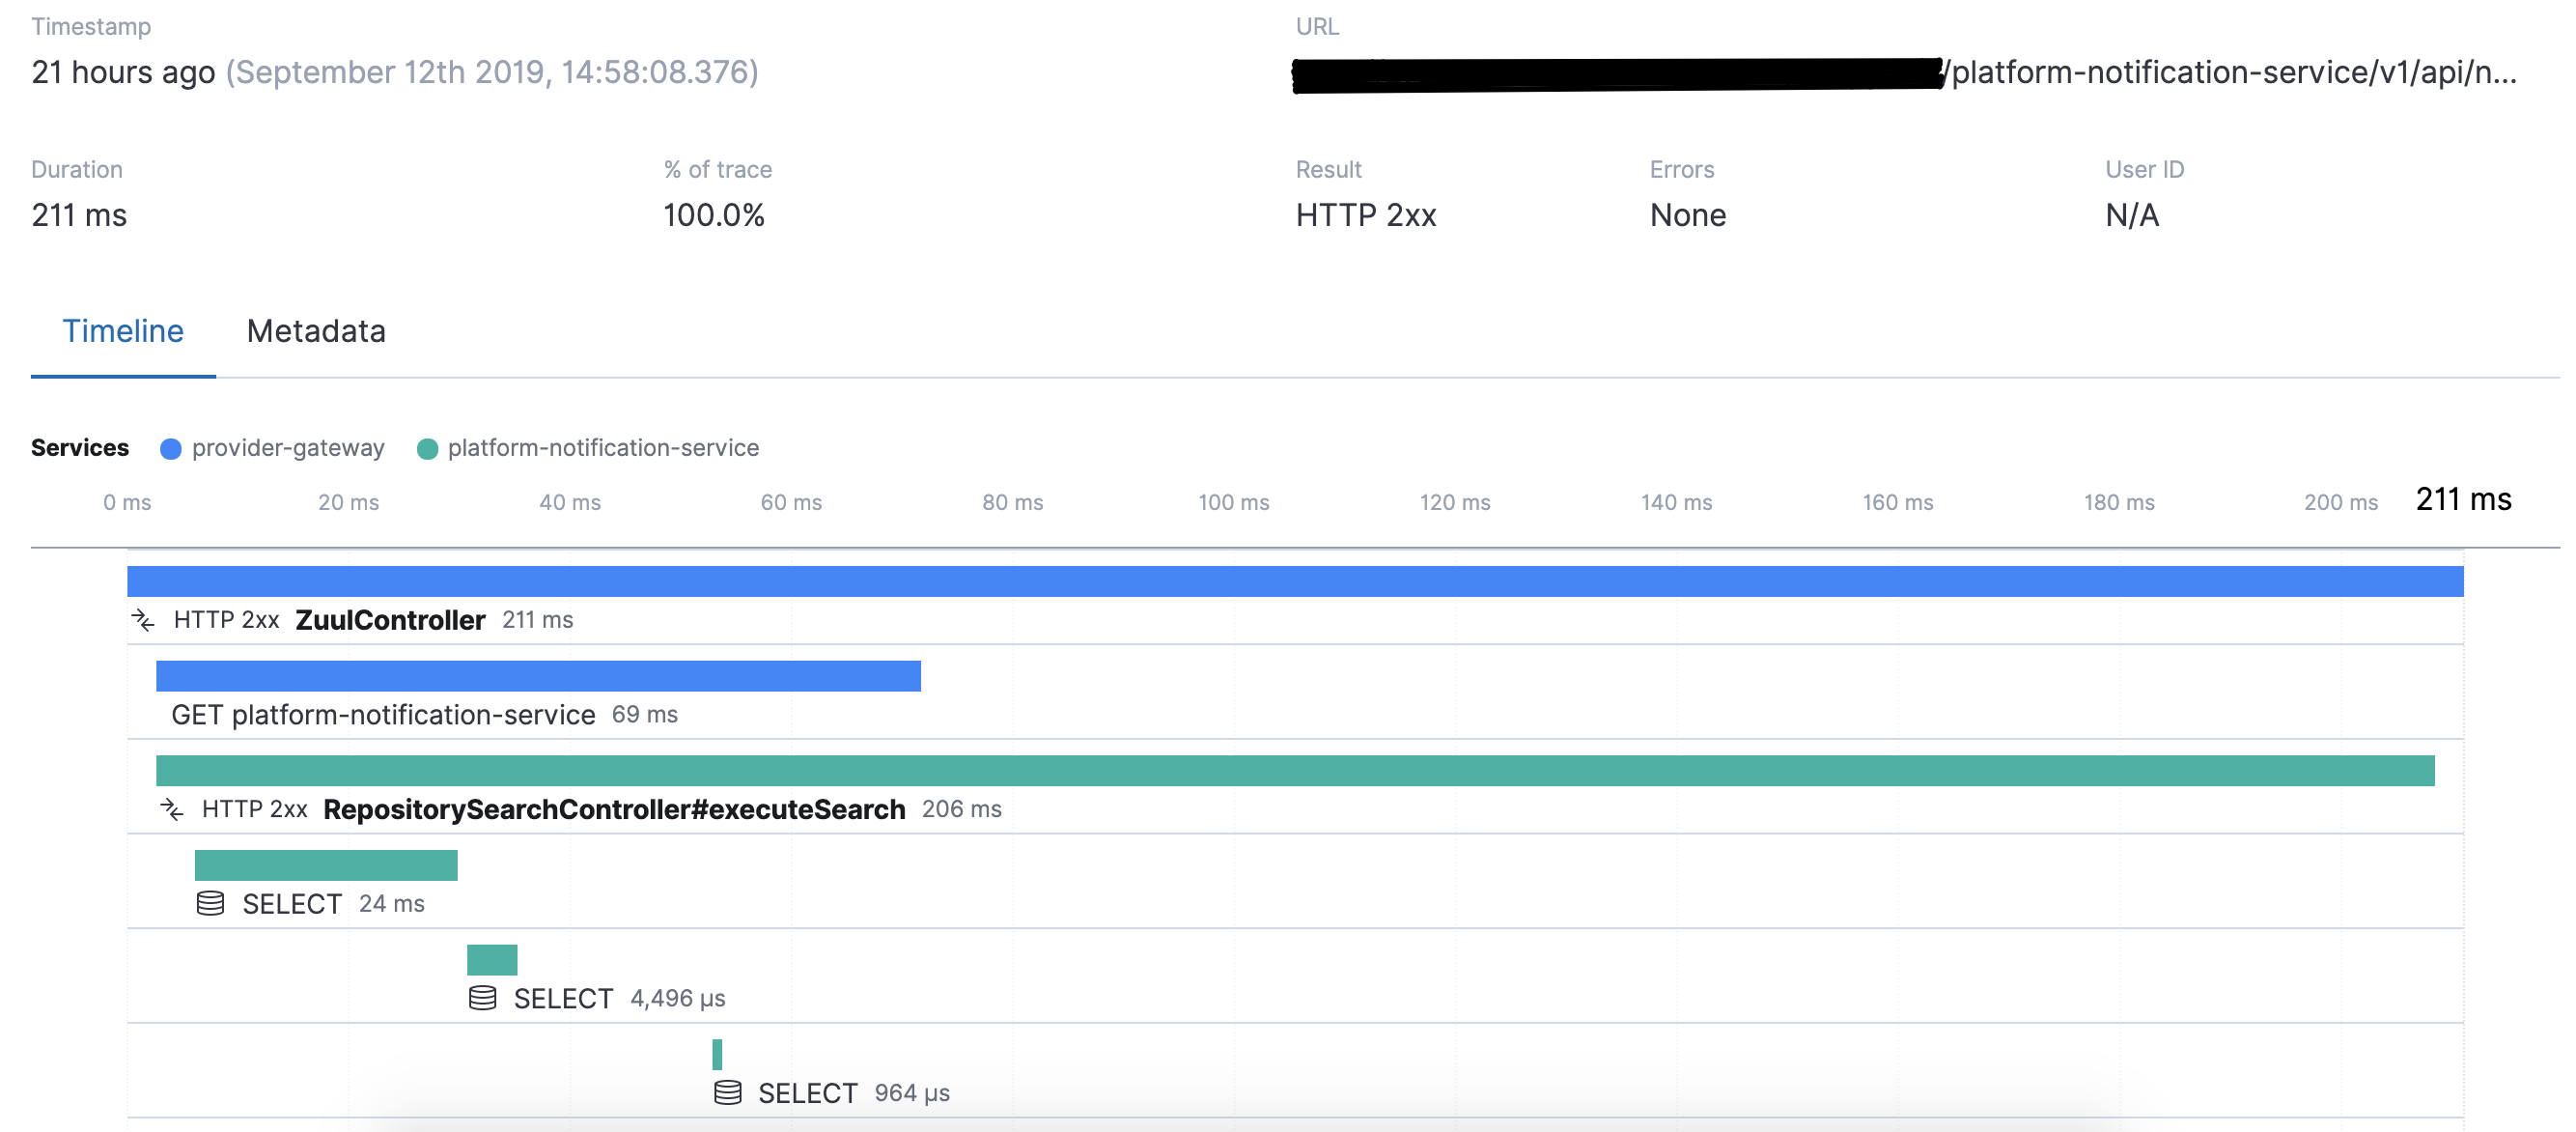Click the ZuulController transaction arrows icon
The width and height of the screenshot is (2576, 1132).
point(143,620)
